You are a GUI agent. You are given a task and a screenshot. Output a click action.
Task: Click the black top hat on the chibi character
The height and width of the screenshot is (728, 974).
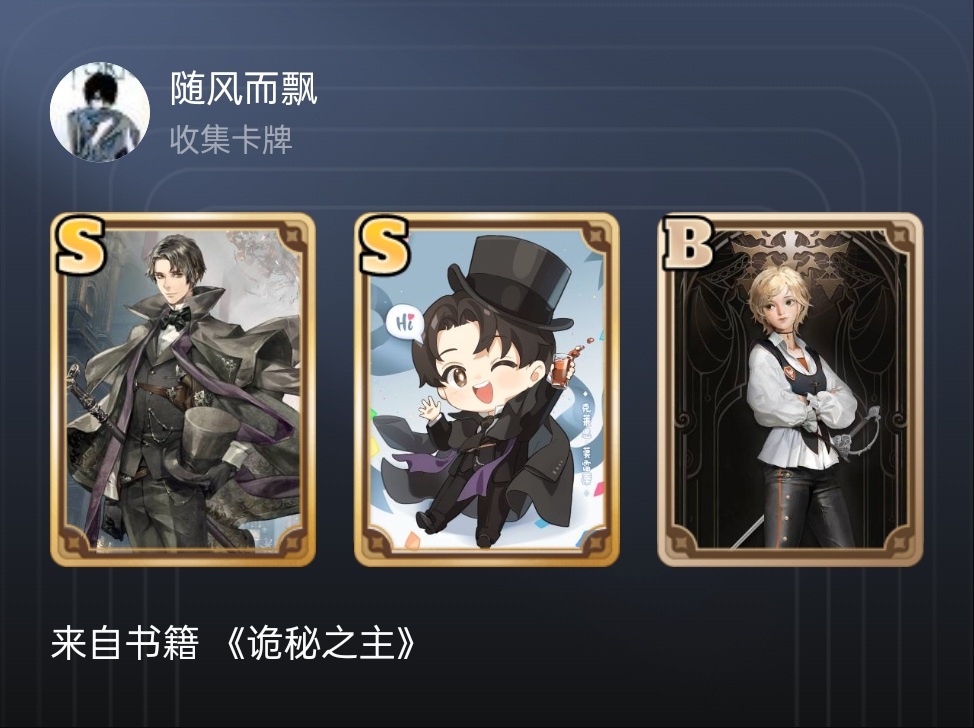[x=513, y=284]
